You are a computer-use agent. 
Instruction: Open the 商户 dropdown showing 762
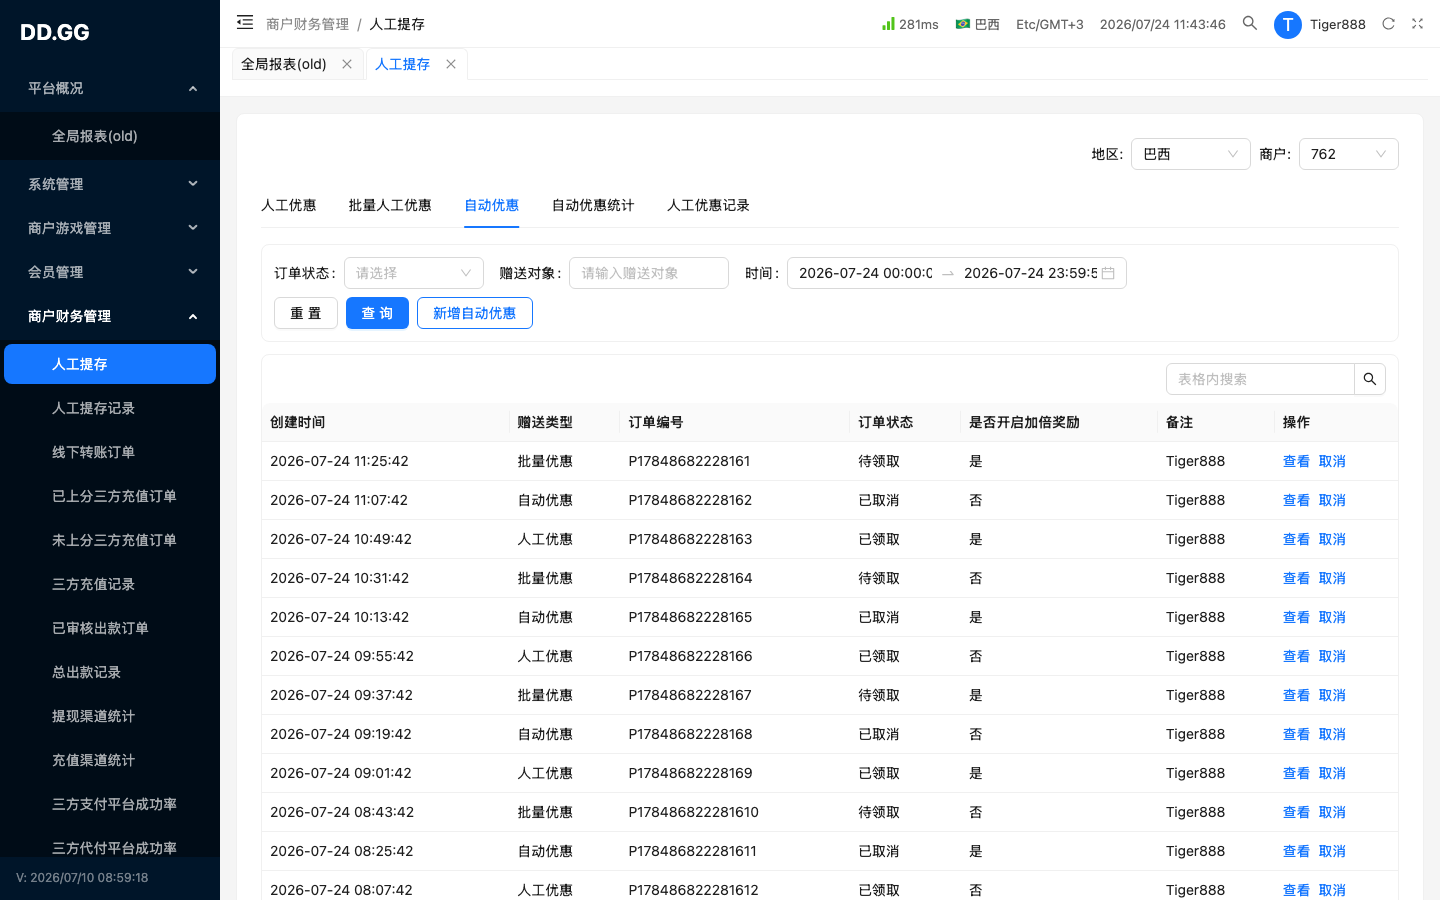(x=1349, y=154)
